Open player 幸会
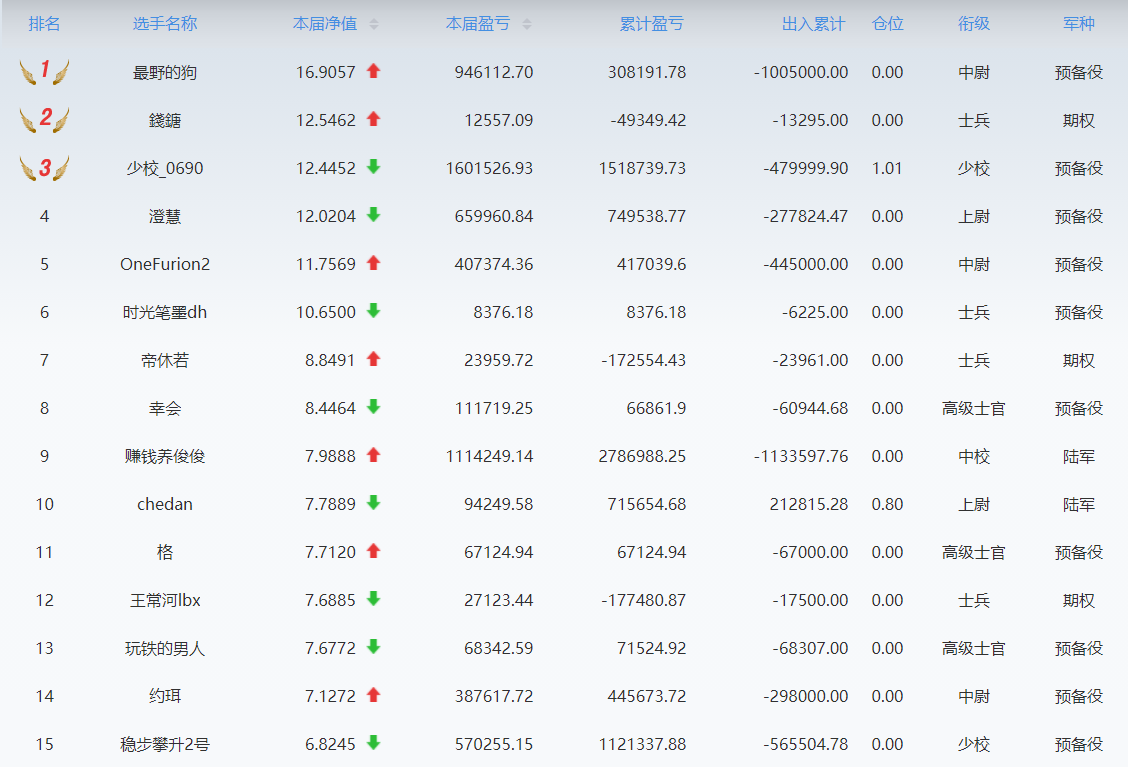Screen dimensions: 1128x767 165,409
